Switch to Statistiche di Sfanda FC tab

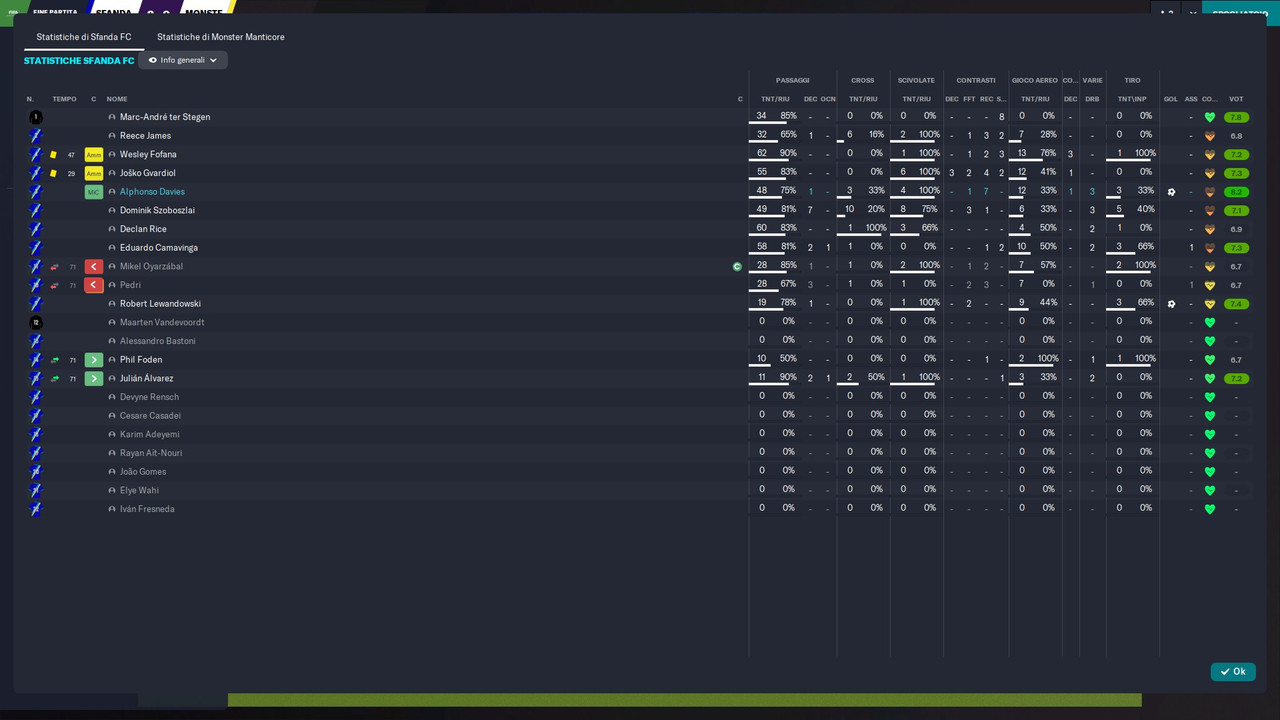coord(84,37)
